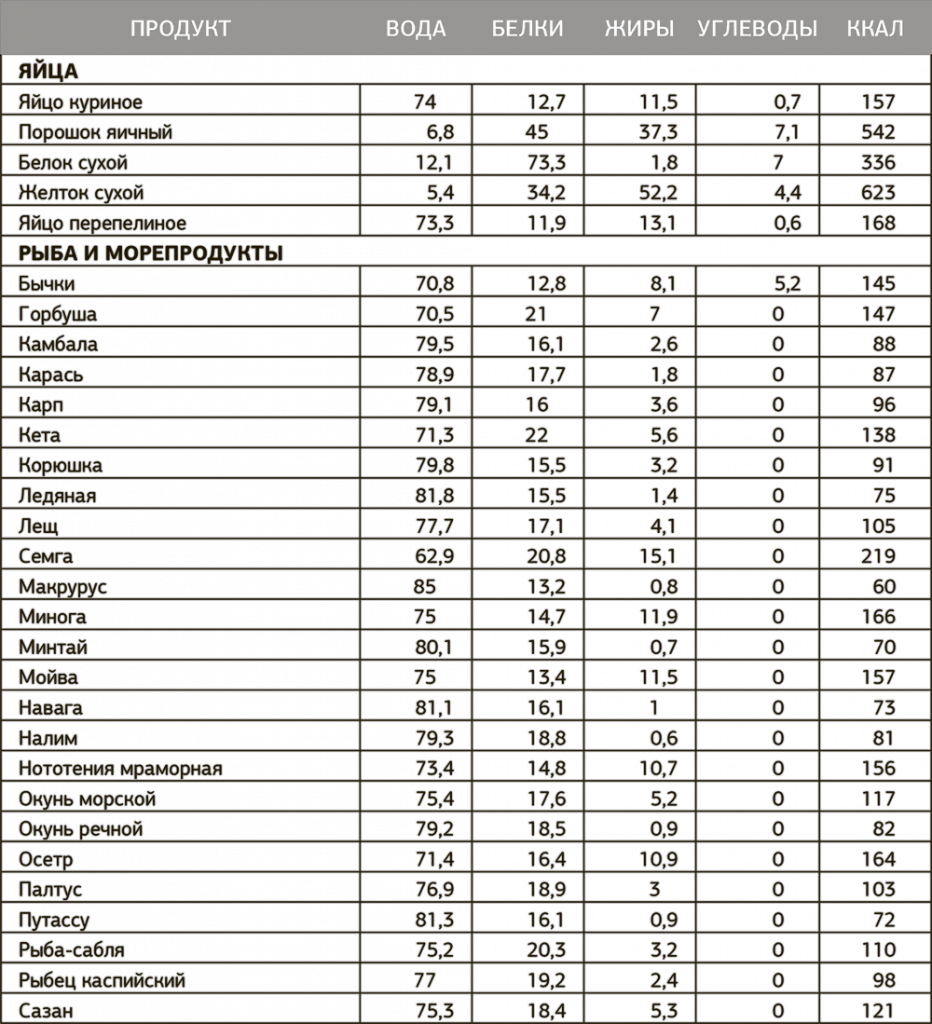Screen dimensions: 932x1024
Task: Click the ЖИРЫ column header
Action: coord(639,28)
